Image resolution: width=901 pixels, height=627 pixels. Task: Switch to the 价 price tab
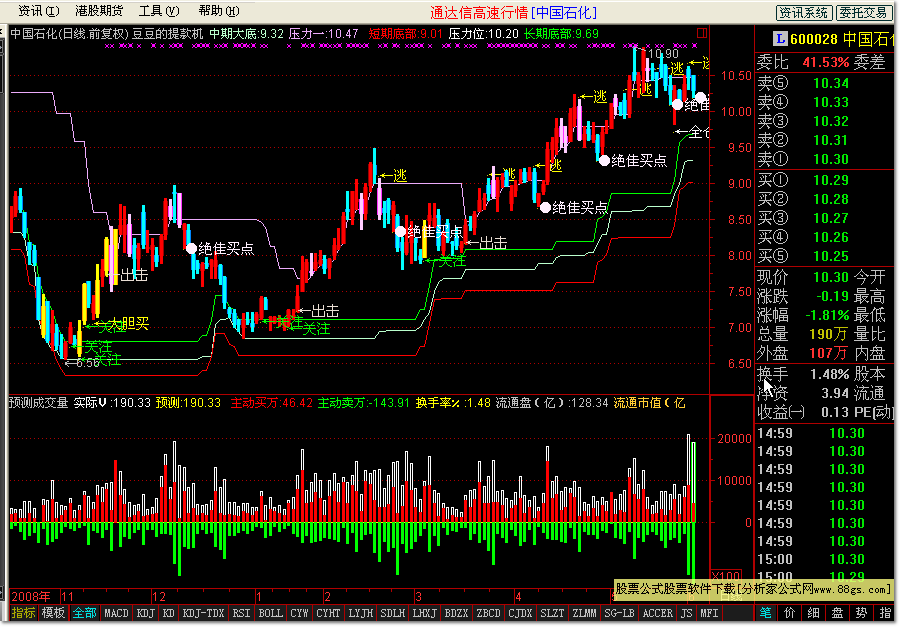(790, 613)
